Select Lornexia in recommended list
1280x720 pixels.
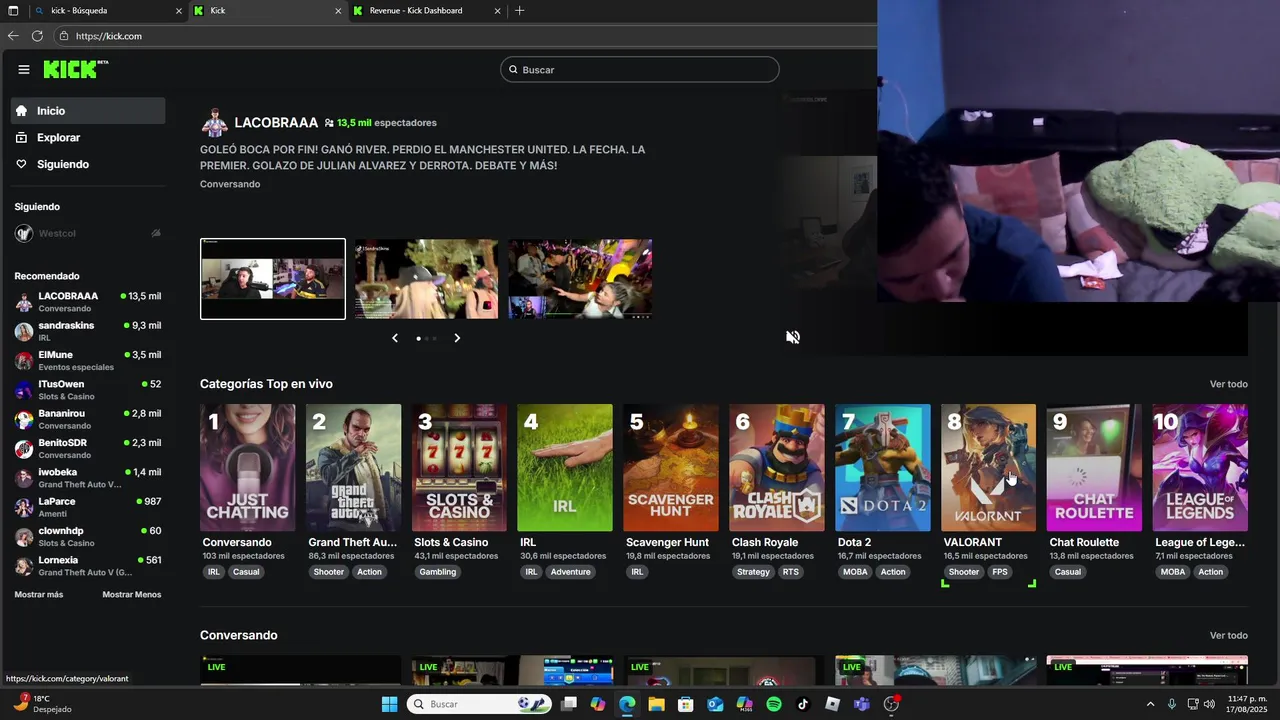(x=88, y=566)
